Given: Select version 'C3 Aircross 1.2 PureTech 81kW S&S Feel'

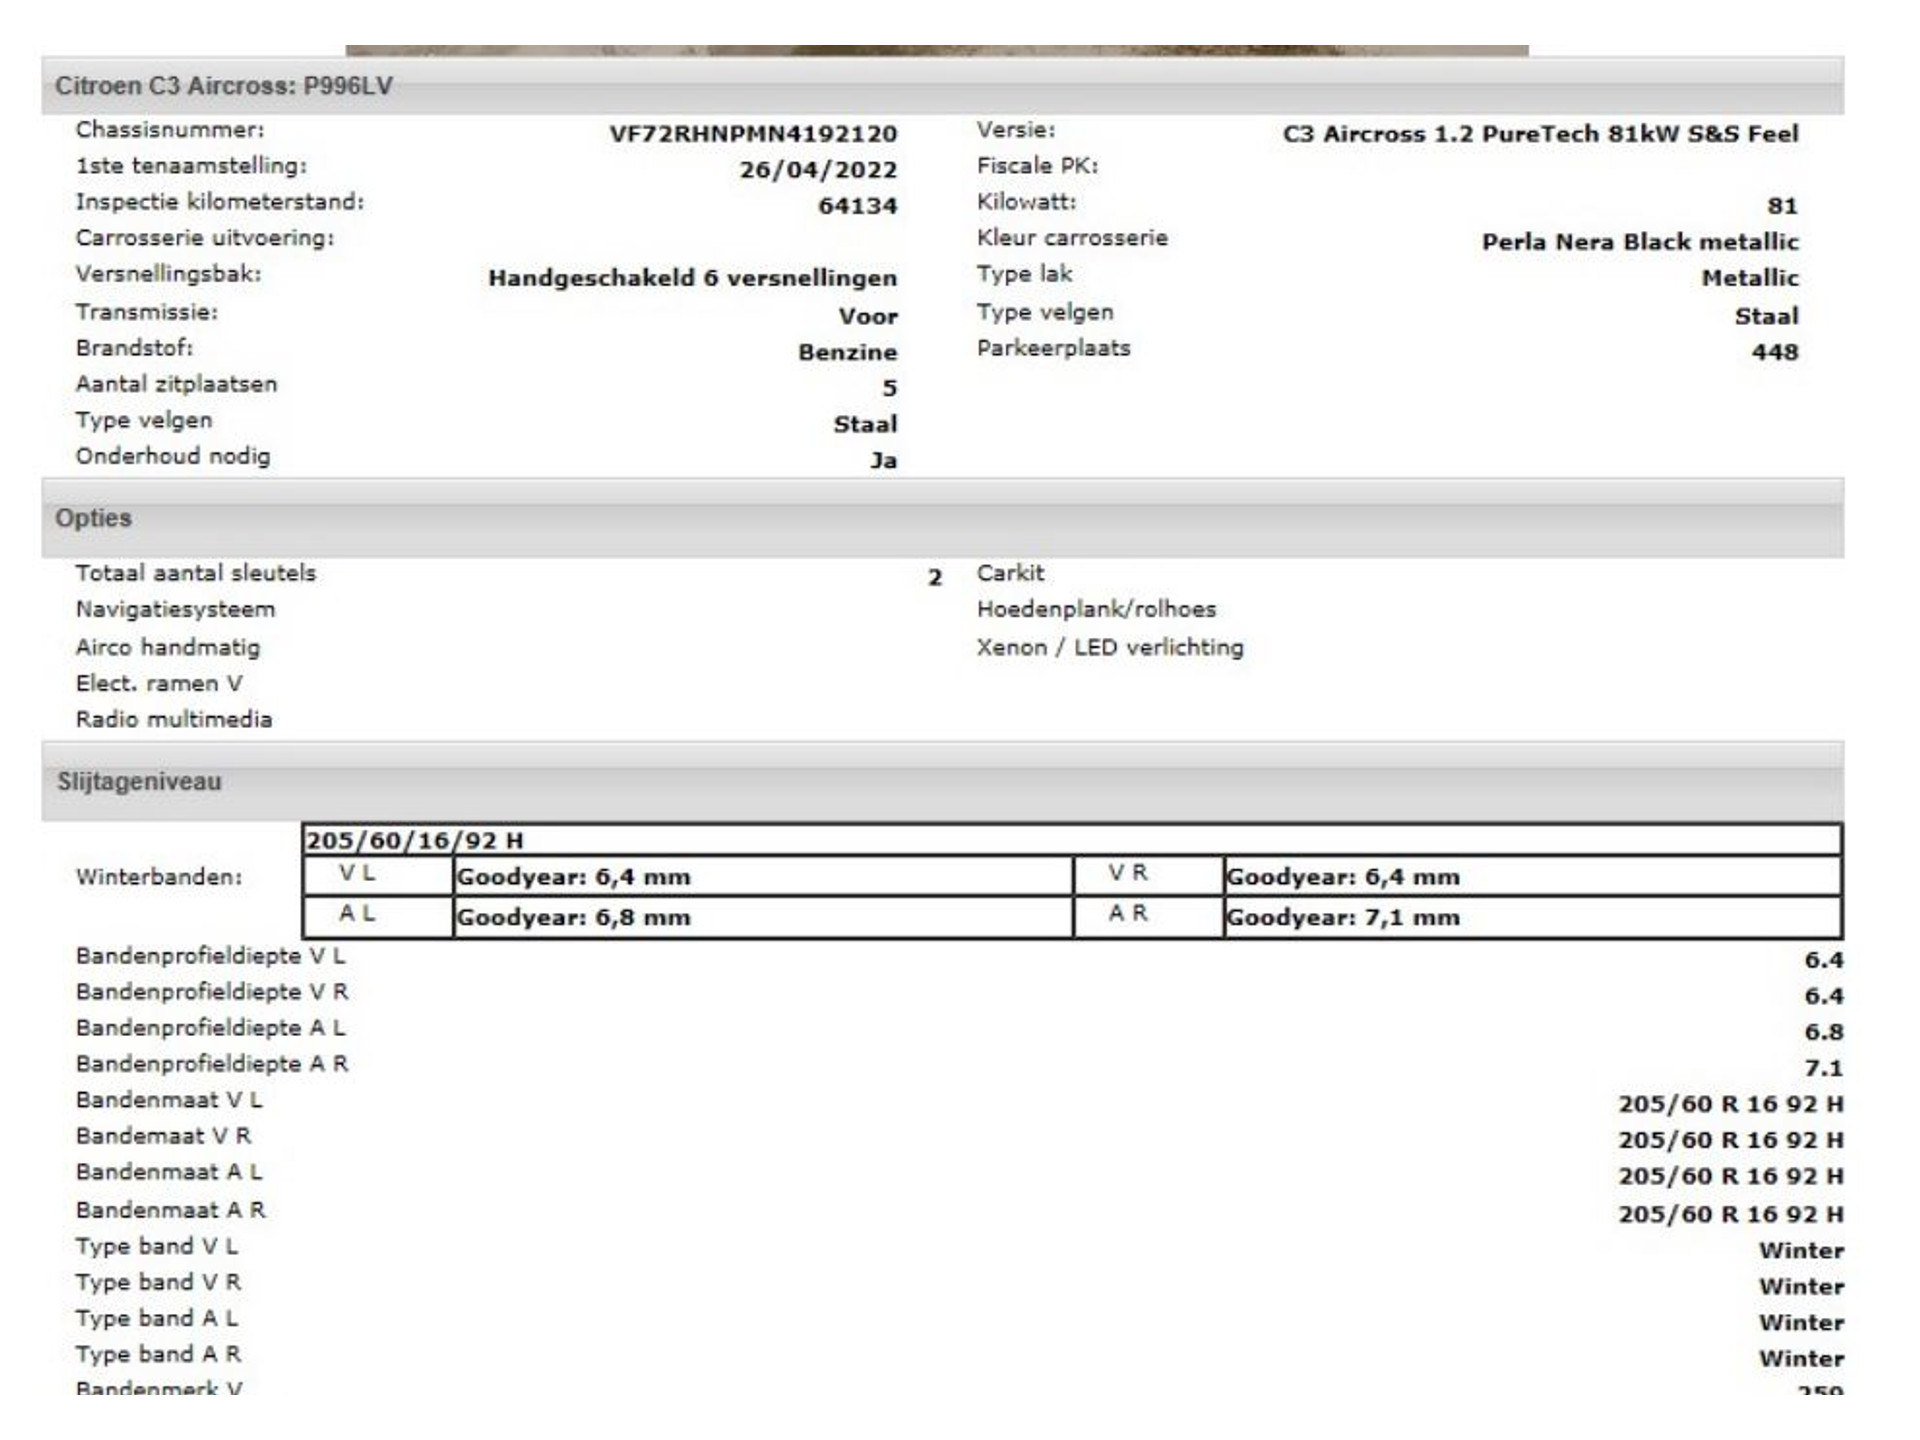Looking at the screenshot, I should (1540, 134).
